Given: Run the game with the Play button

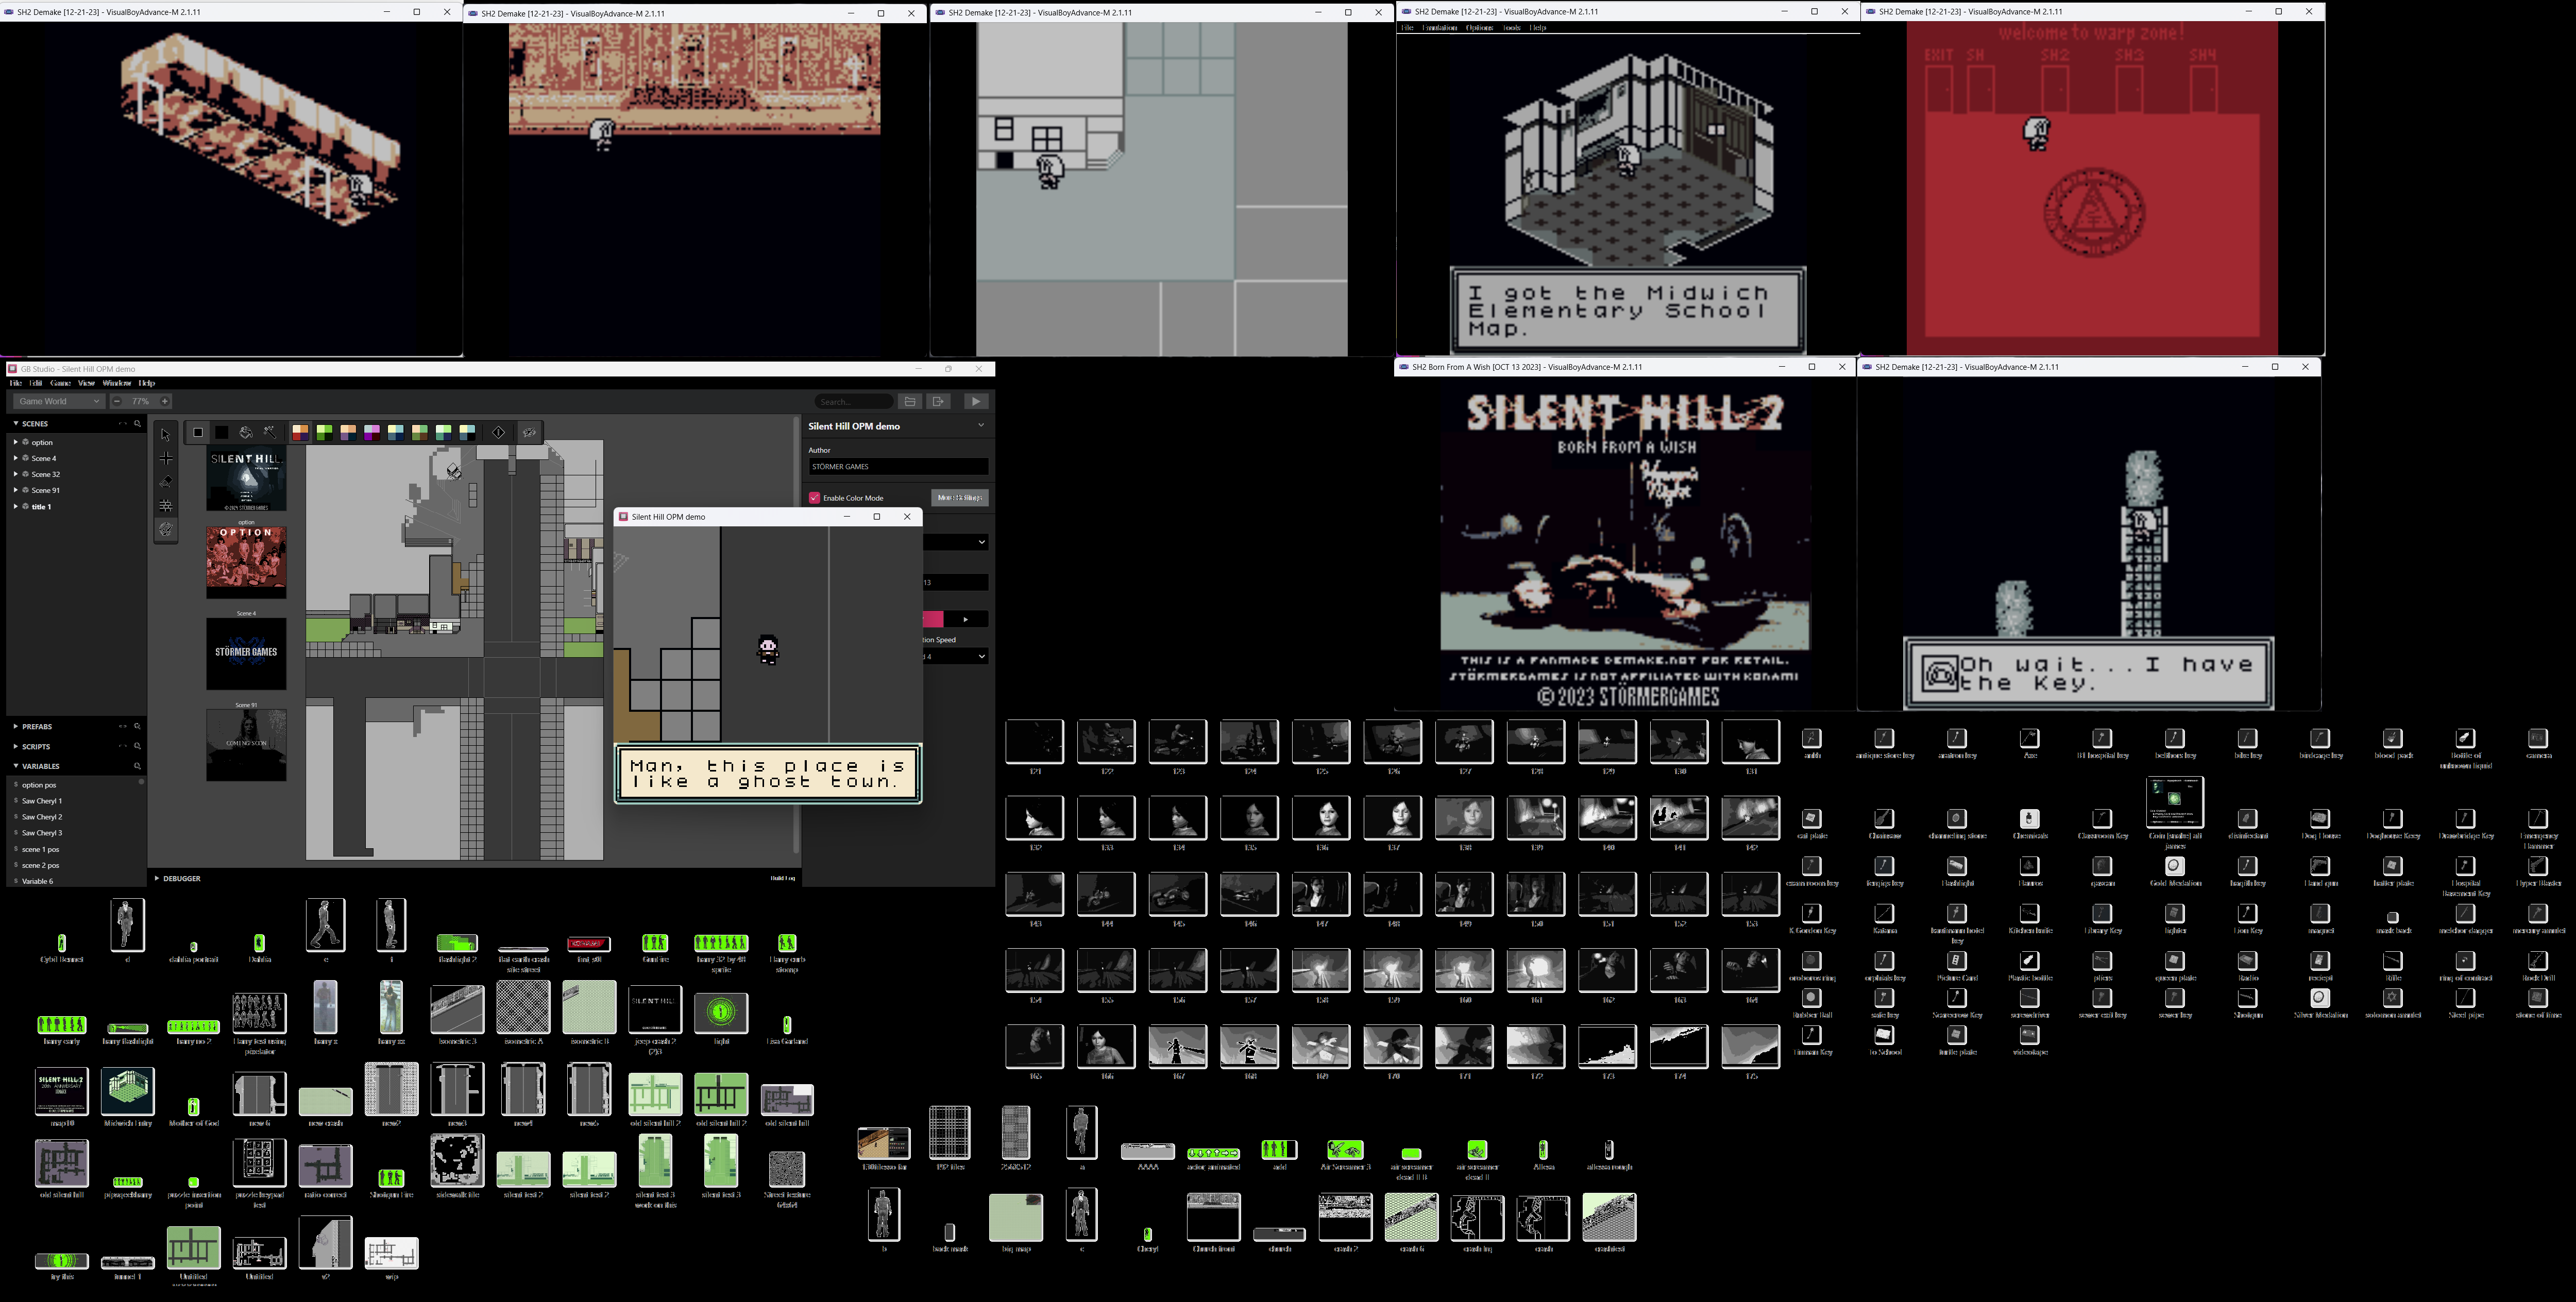Looking at the screenshot, I should click(976, 401).
